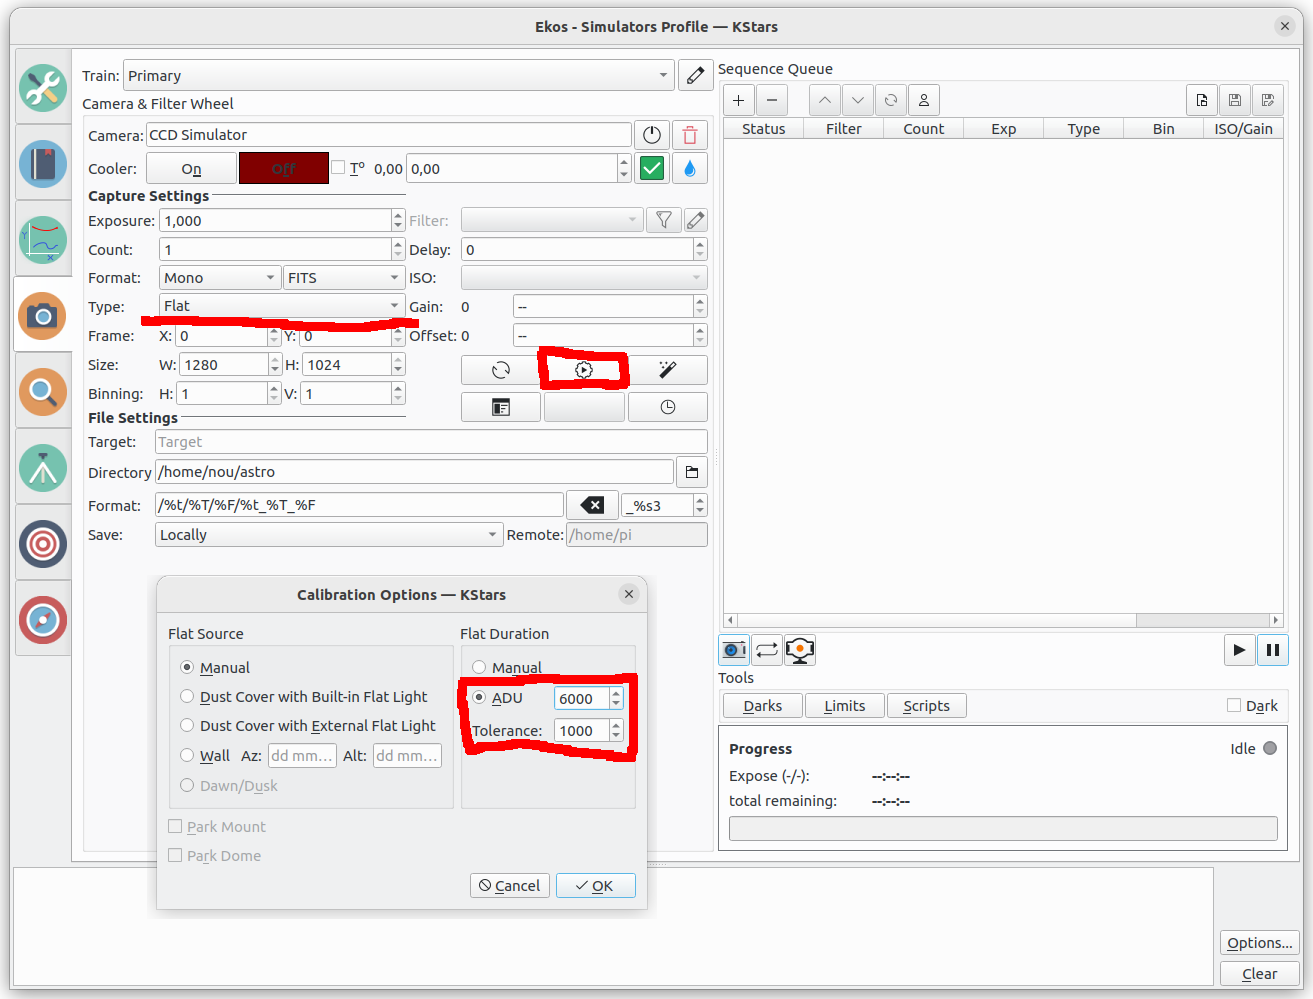This screenshot has height=999, width=1313.
Task: Select Manual flat source radio
Action: pos(187,667)
